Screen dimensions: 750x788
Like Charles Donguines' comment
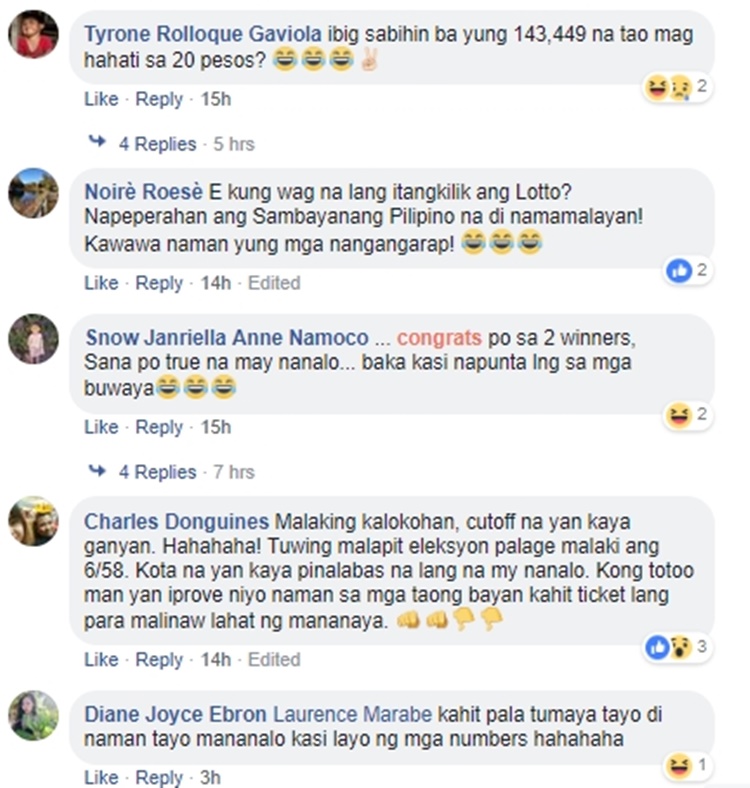click(101, 659)
